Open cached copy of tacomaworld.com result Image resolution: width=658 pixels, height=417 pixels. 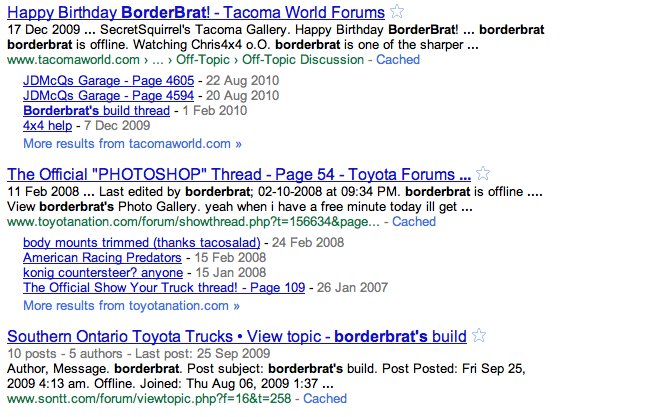[398, 60]
